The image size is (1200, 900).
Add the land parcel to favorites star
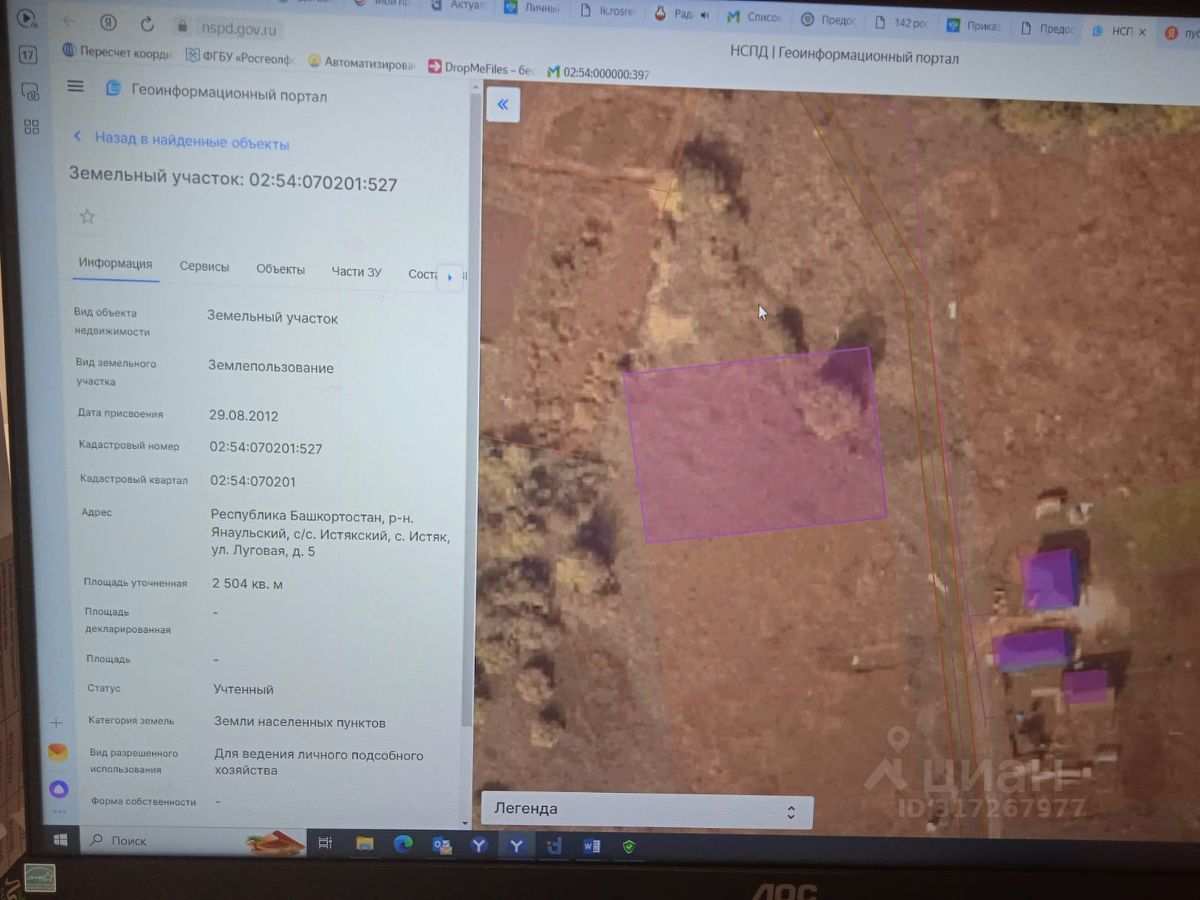pyautogui.click(x=87, y=217)
